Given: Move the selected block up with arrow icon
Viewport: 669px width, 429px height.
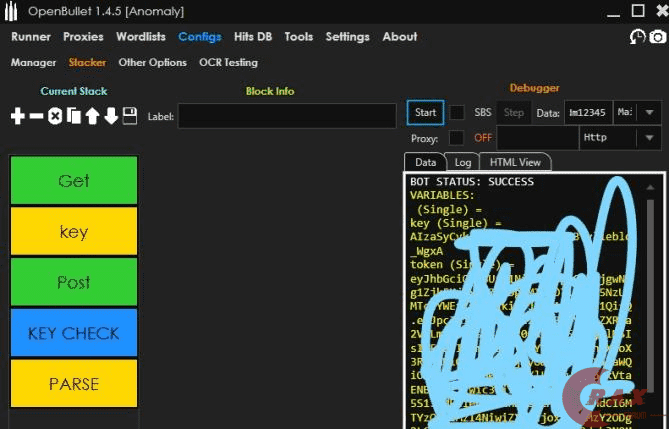Looking at the screenshot, I should tap(92, 116).
